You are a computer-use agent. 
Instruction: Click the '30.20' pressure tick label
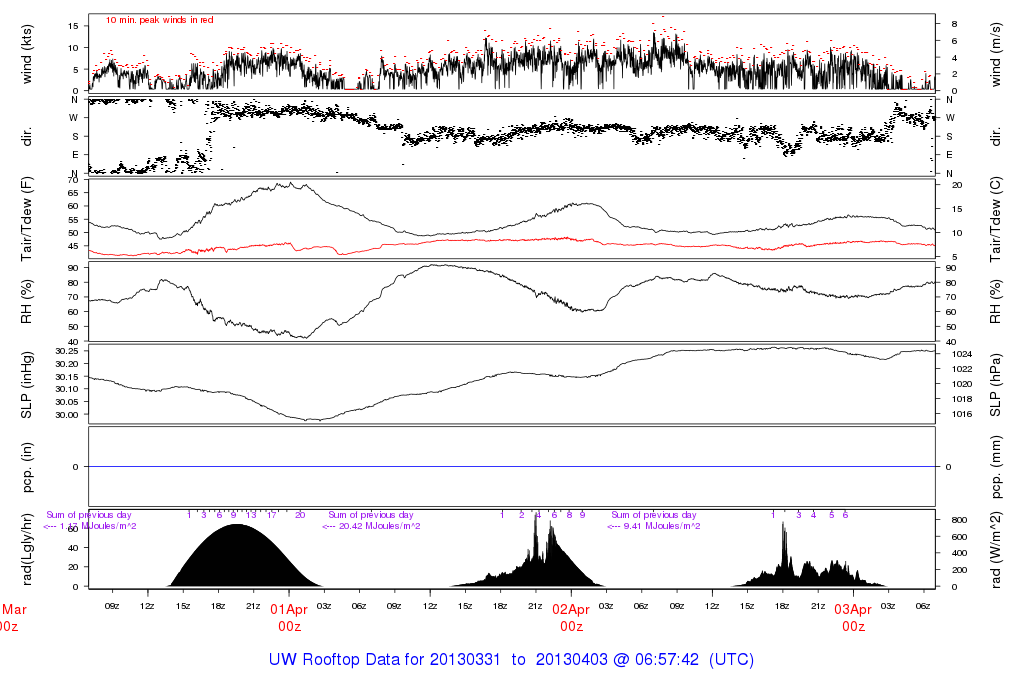67,364
